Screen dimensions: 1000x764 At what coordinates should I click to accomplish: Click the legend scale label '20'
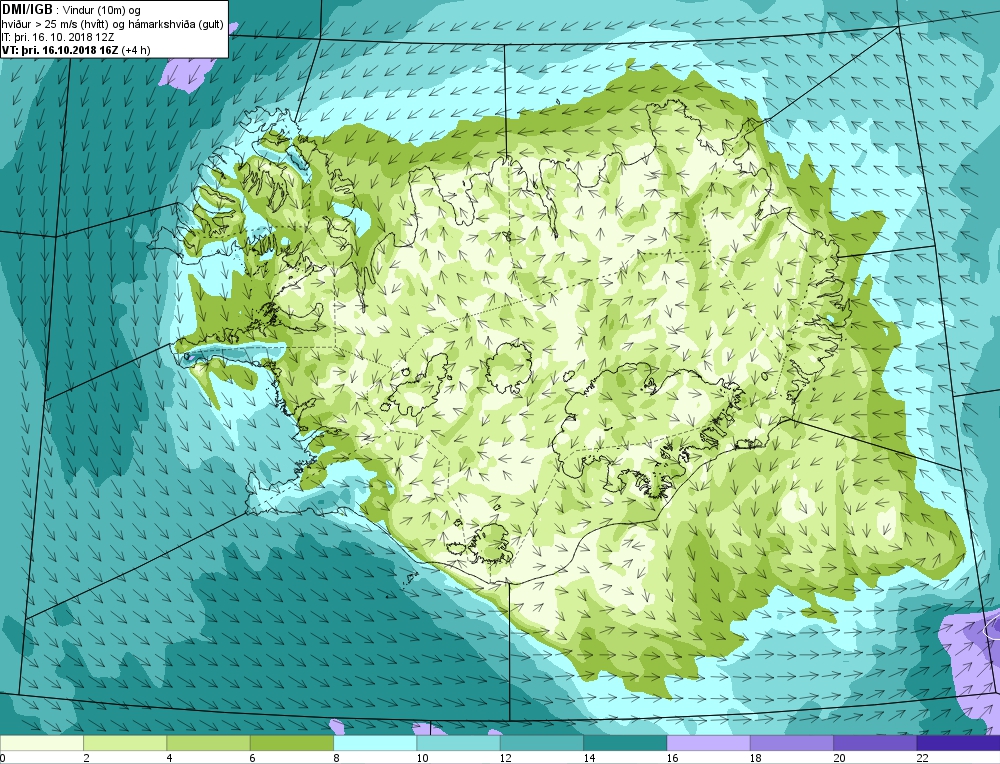[839, 758]
